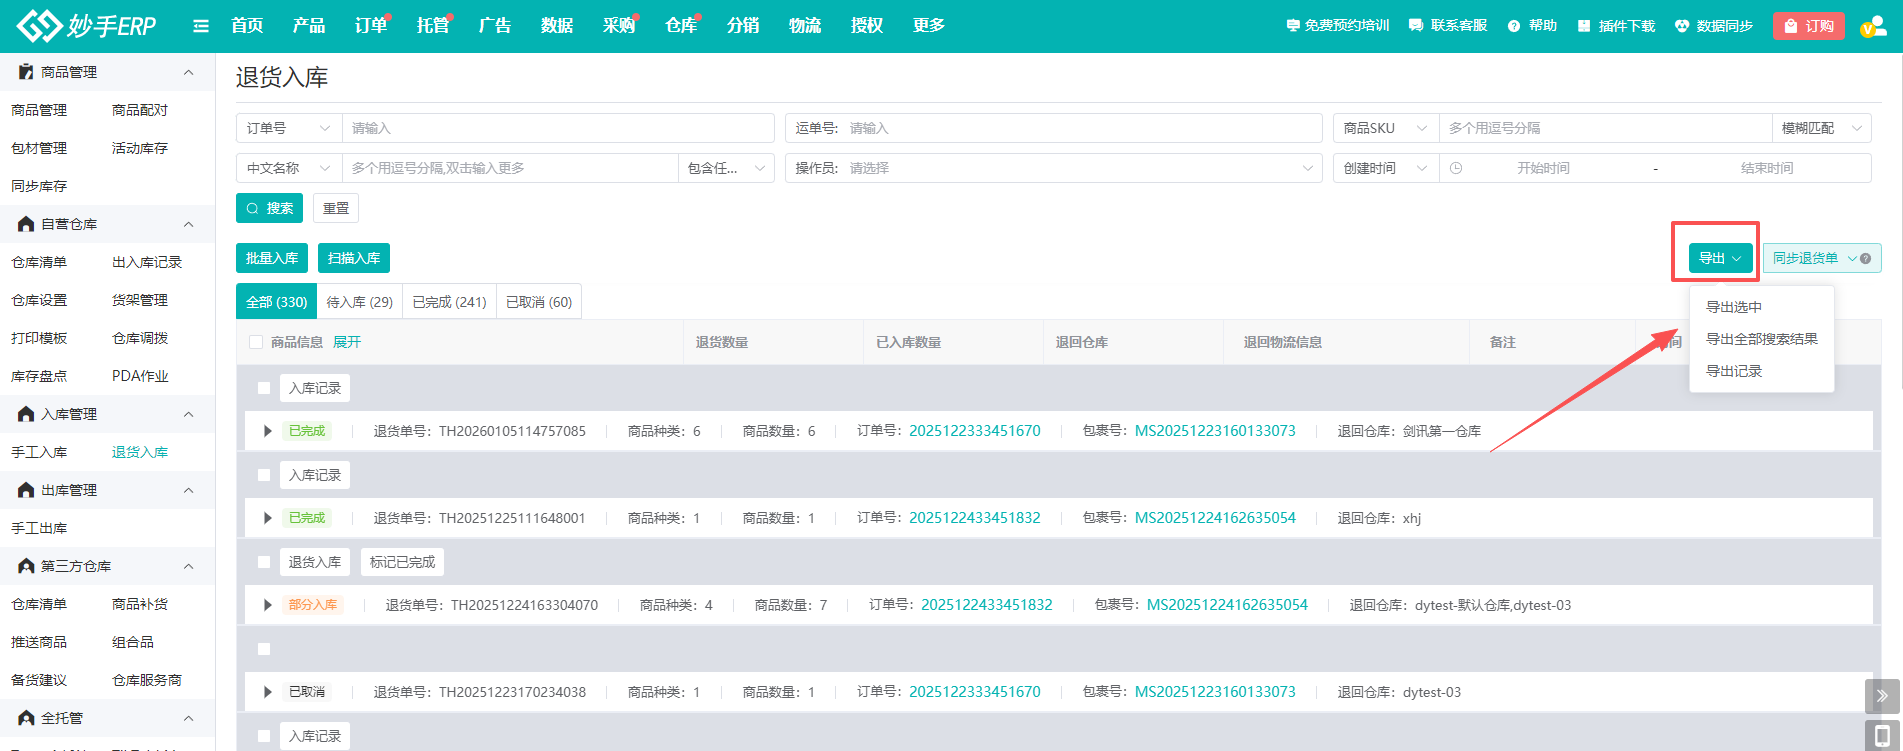The image size is (1903, 751).
Task: Collapse the 商品管理 sidebar section
Action: pos(188,72)
